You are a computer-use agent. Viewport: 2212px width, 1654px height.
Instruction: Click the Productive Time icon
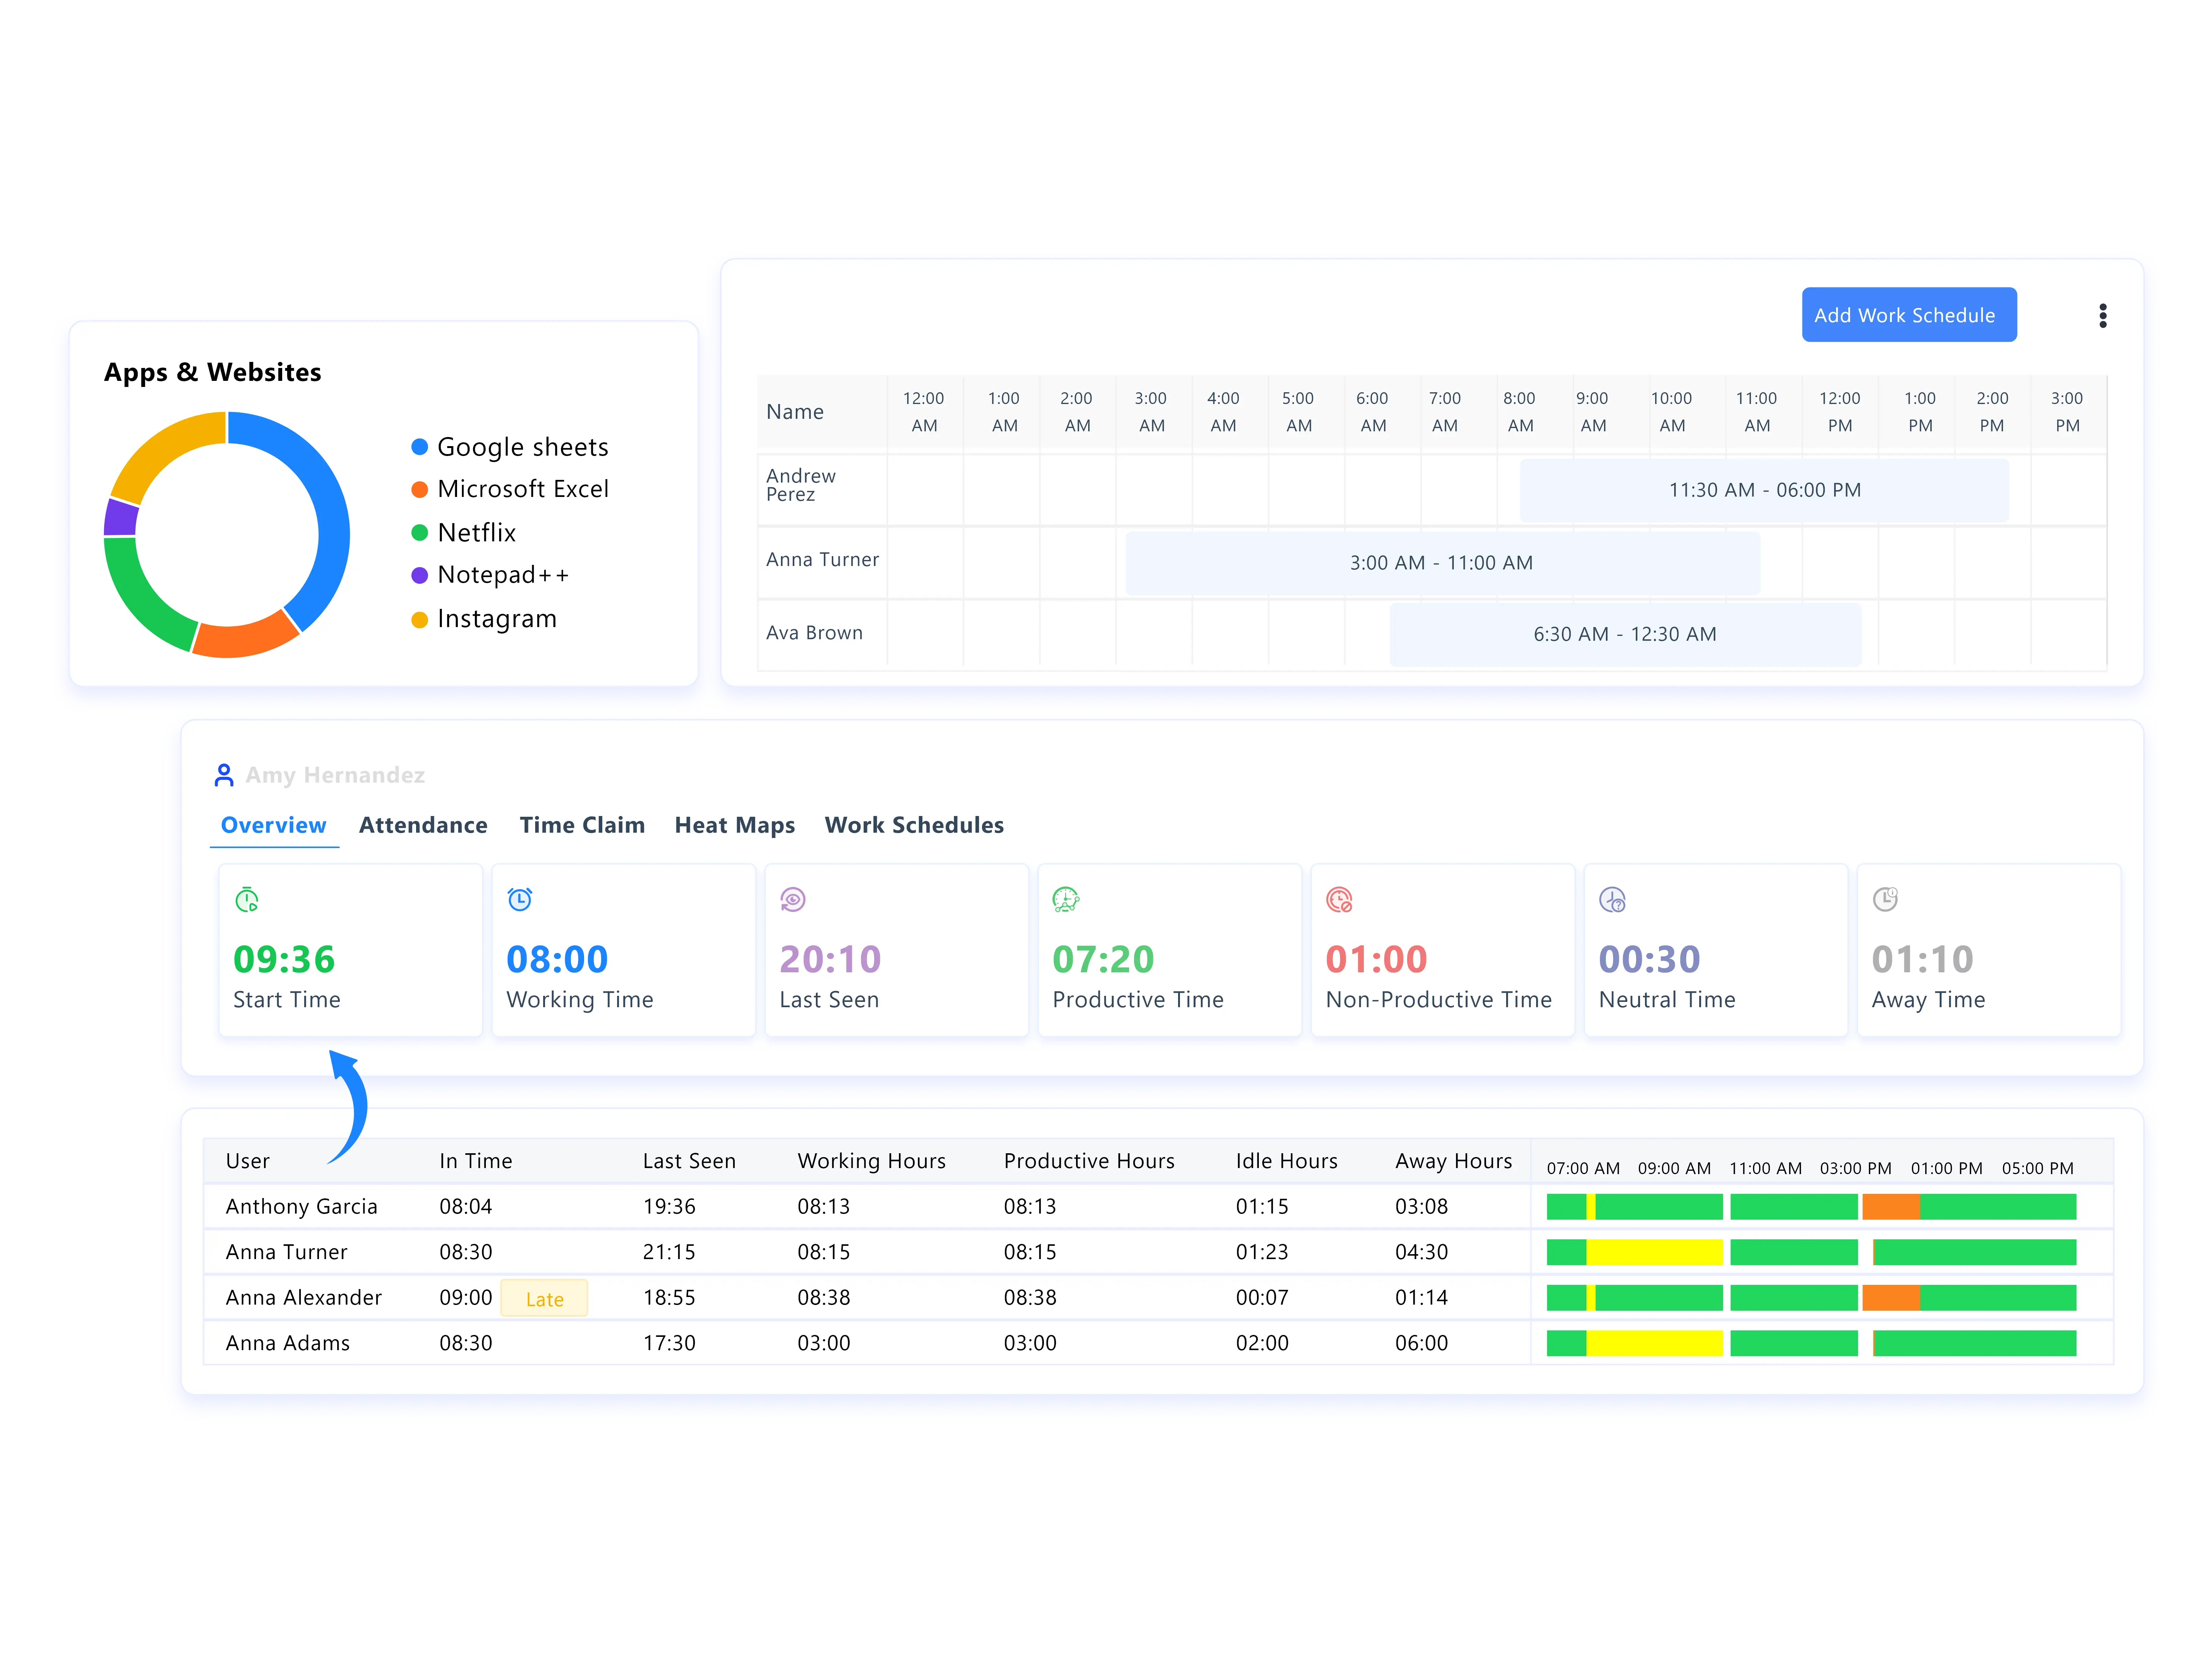1066,899
